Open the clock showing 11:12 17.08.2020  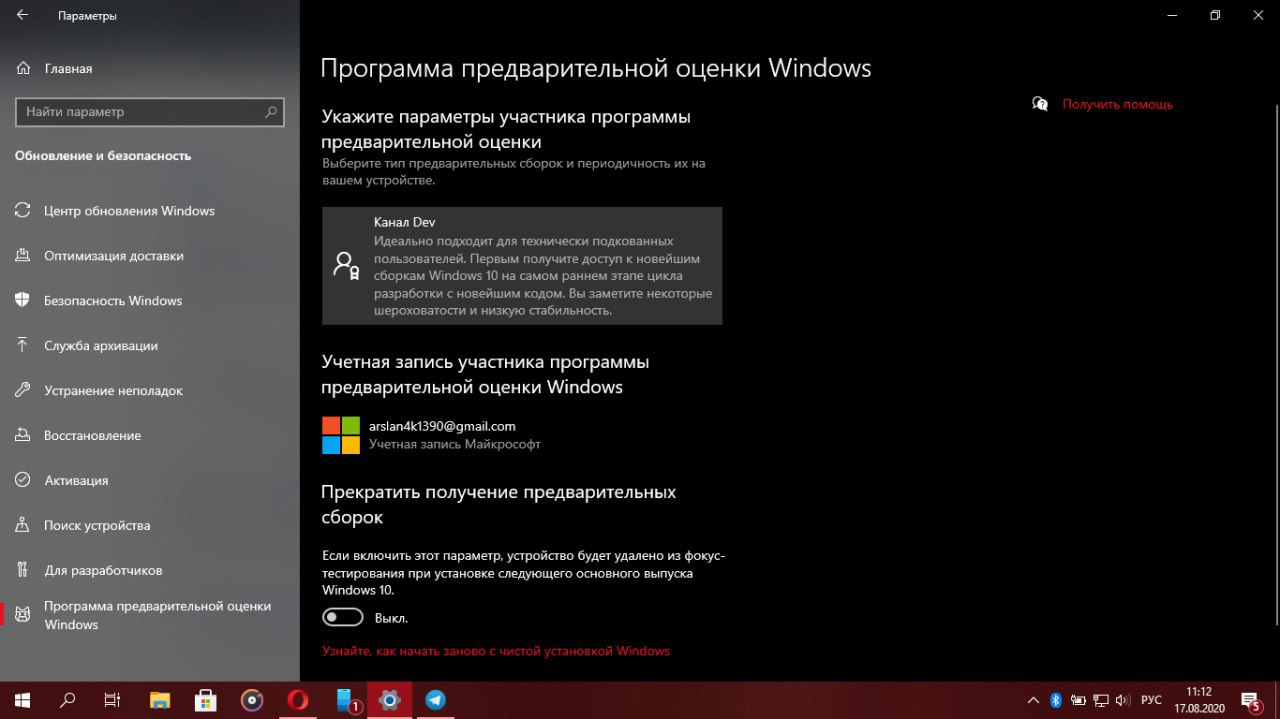(1198, 700)
